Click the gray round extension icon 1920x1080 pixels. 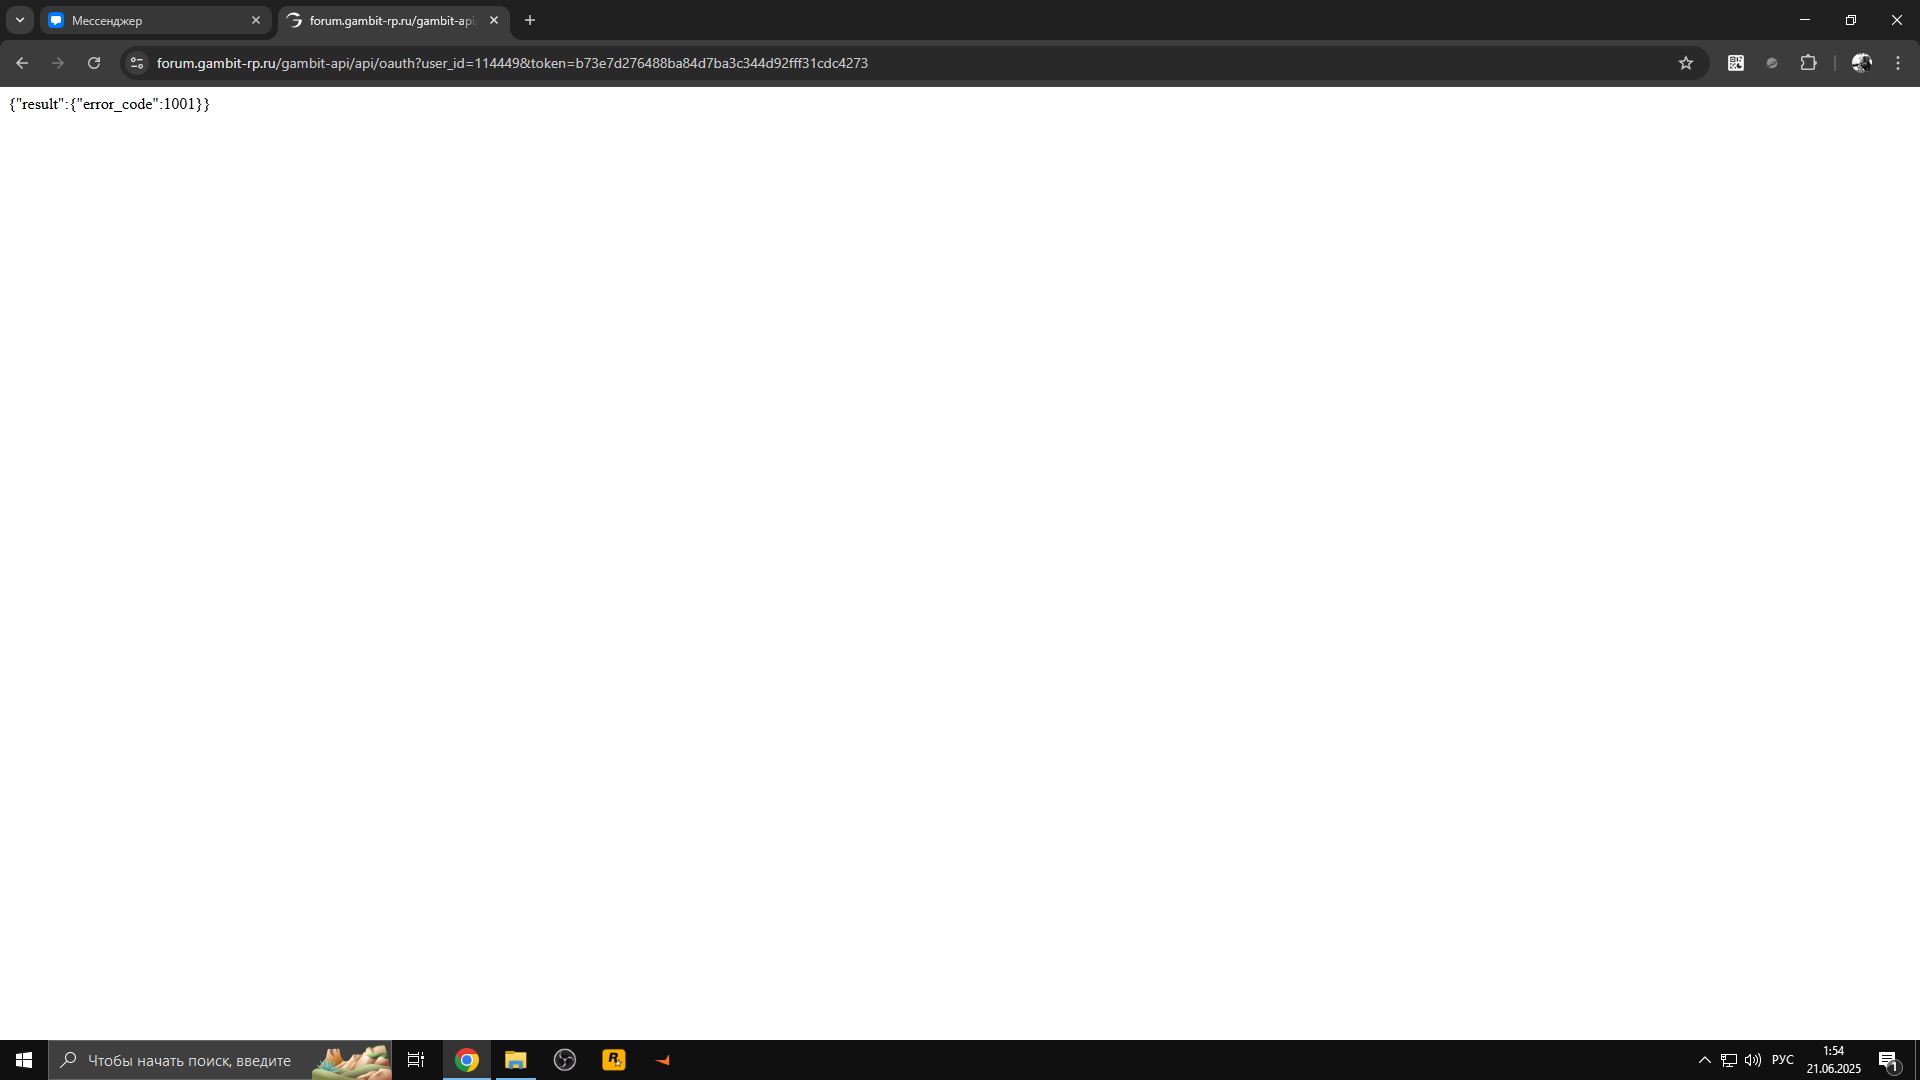(1772, 63)
